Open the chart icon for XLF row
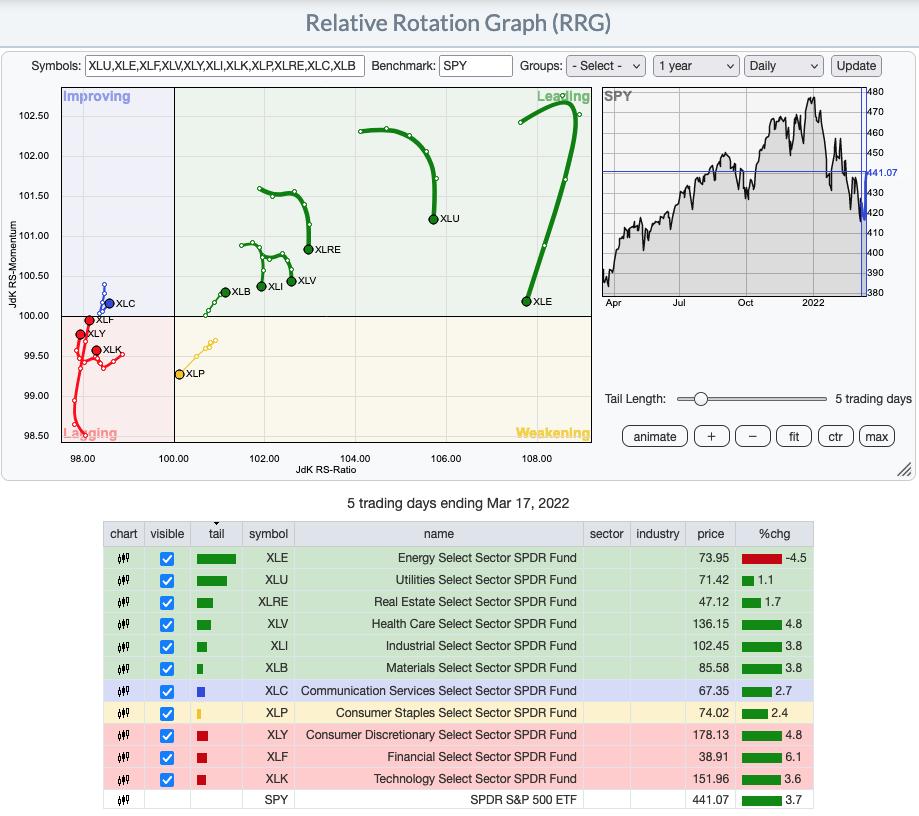 coord(123,757)
